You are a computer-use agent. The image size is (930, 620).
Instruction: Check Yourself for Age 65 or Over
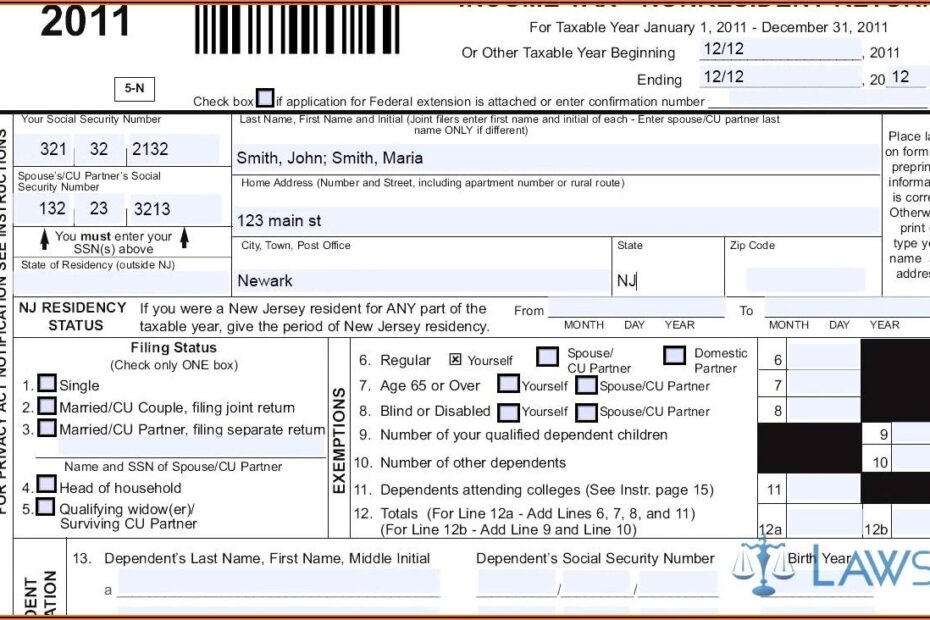point(510,383)
